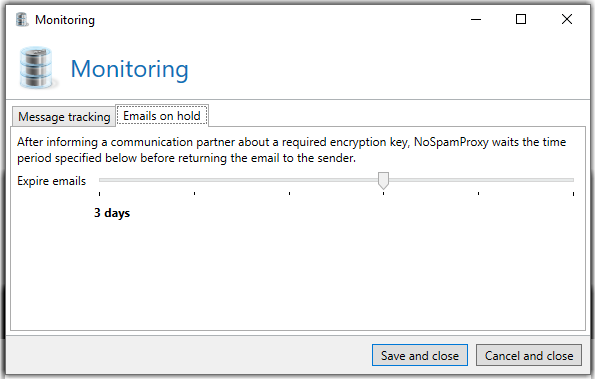The height and width of the screenshot is (380, 596).
Task: Click the bold 3 days value label
Action: point(112,213)
